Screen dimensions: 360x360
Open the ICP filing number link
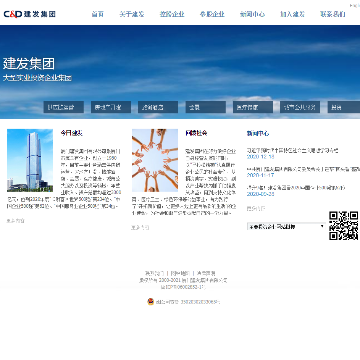pos(183,287)
